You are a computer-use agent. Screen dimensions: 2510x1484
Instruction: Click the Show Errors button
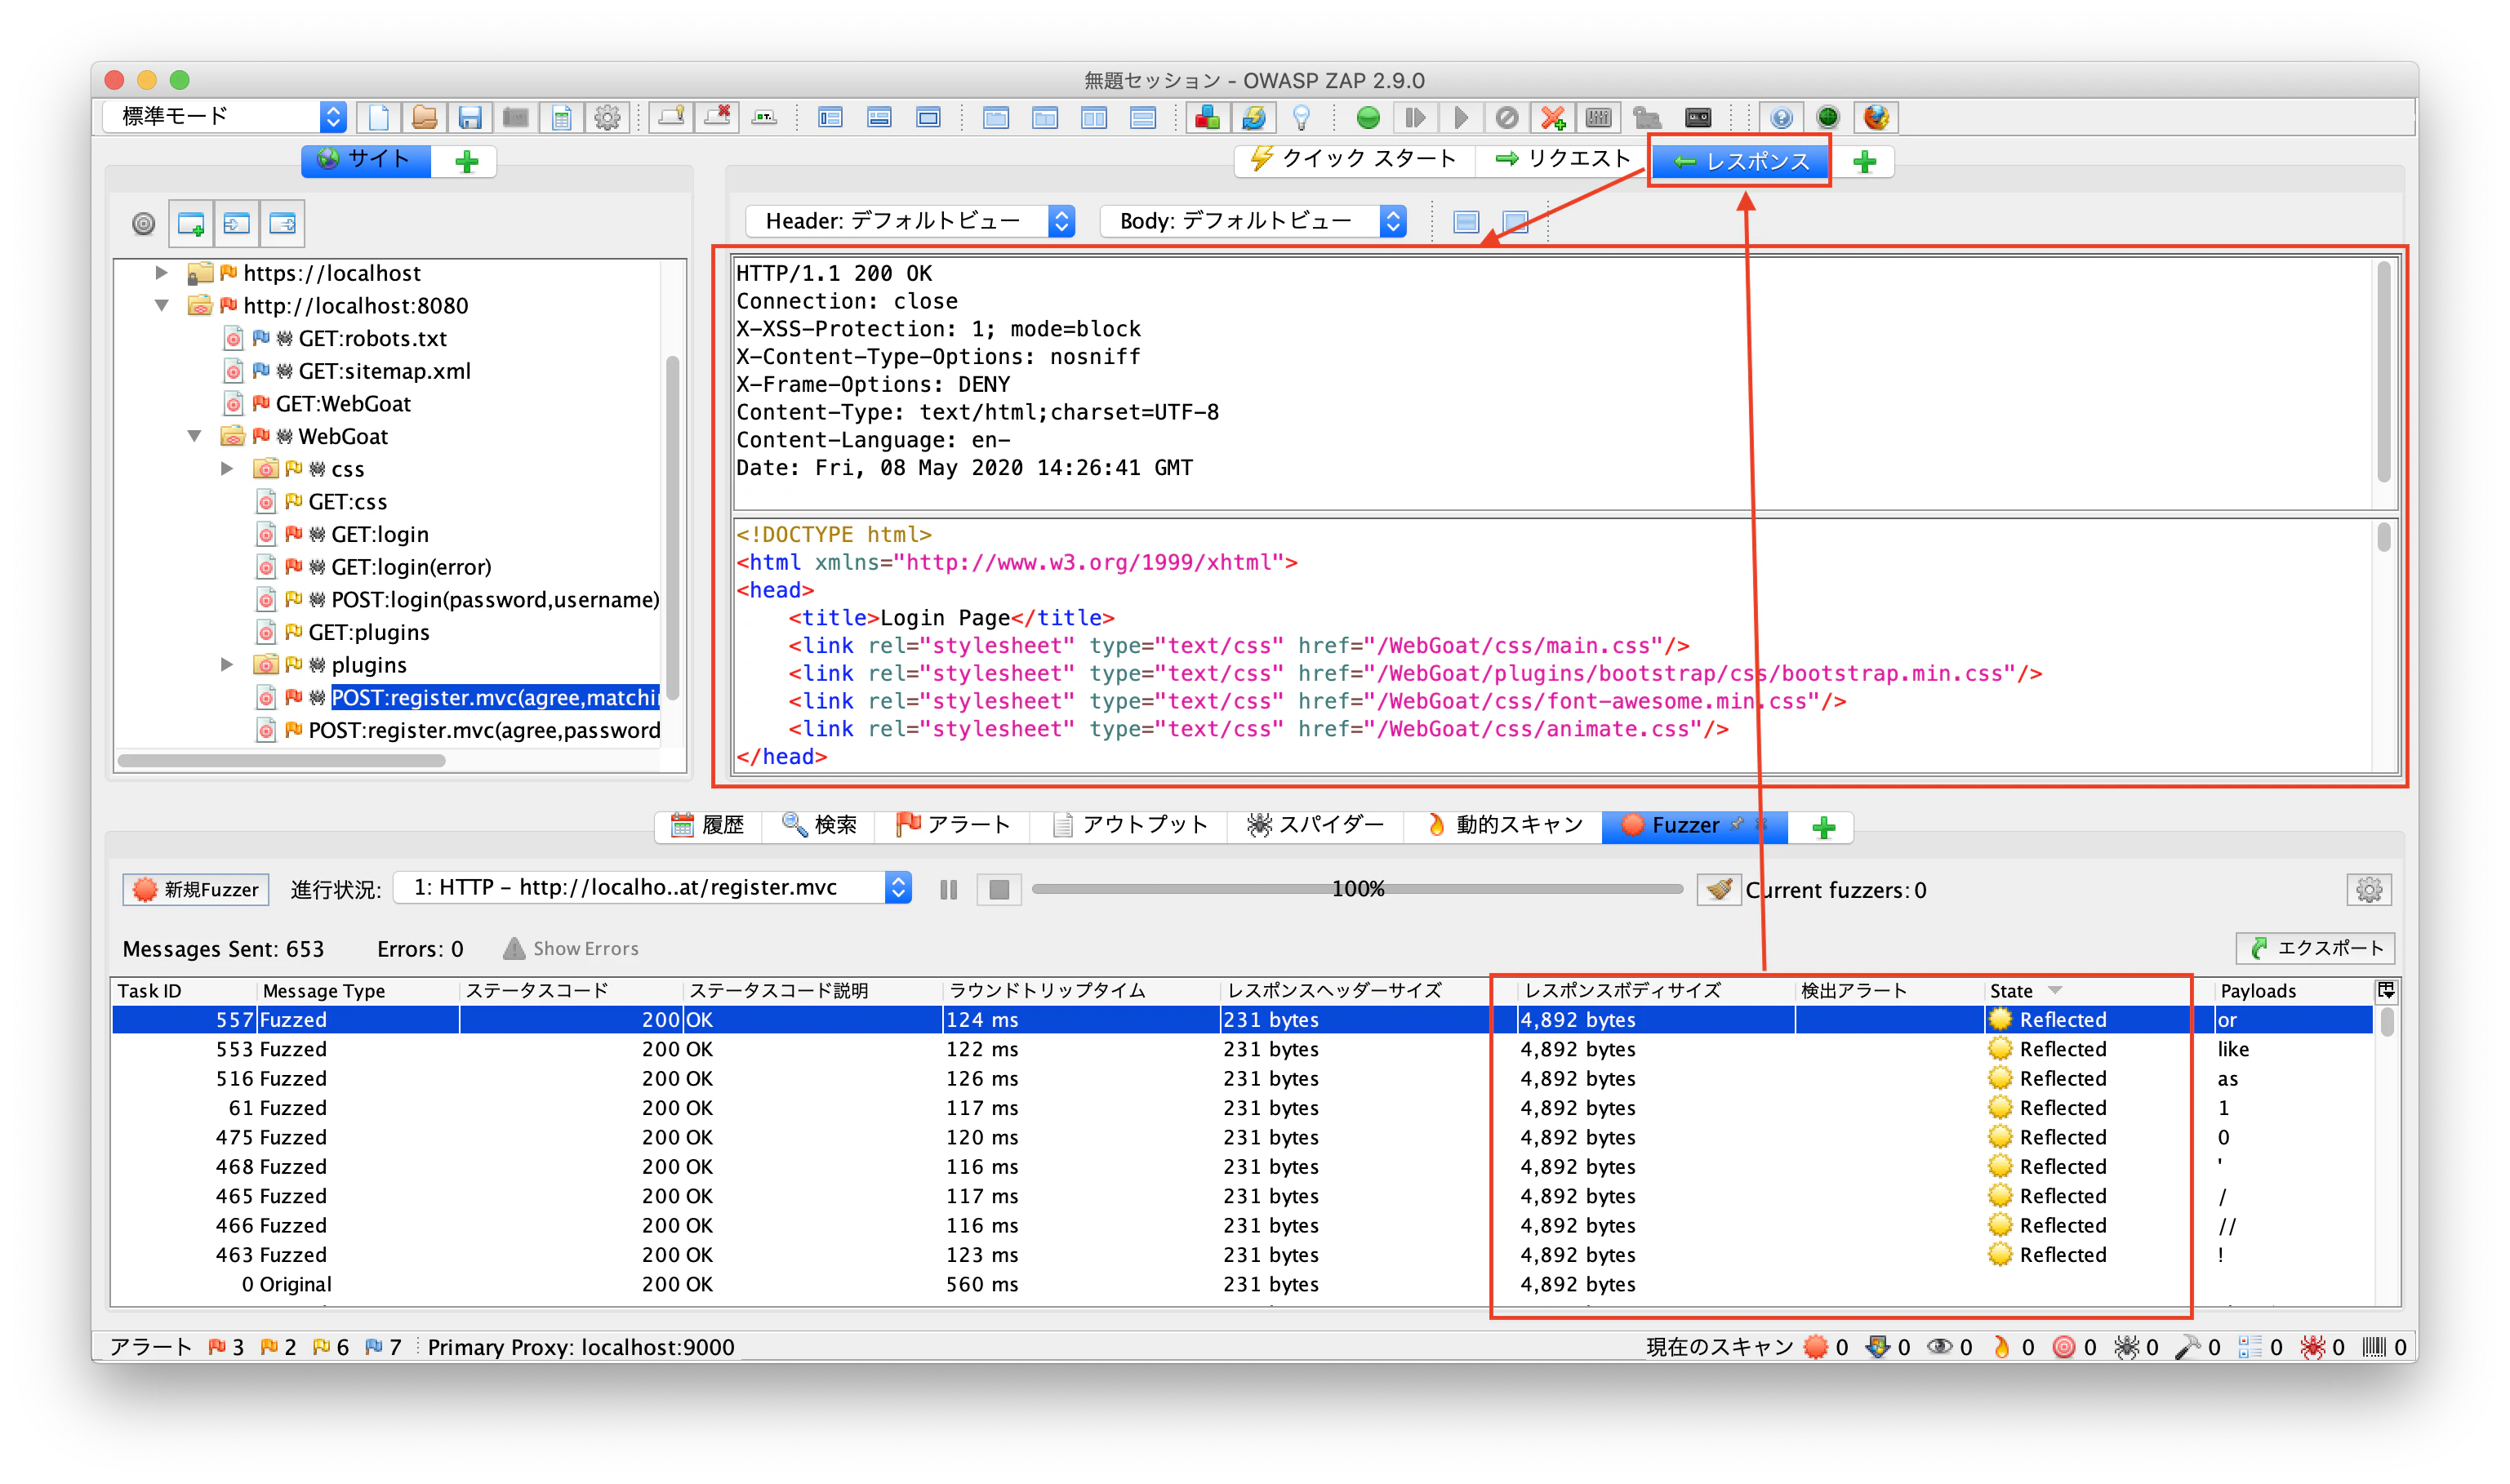pos(570,948)
